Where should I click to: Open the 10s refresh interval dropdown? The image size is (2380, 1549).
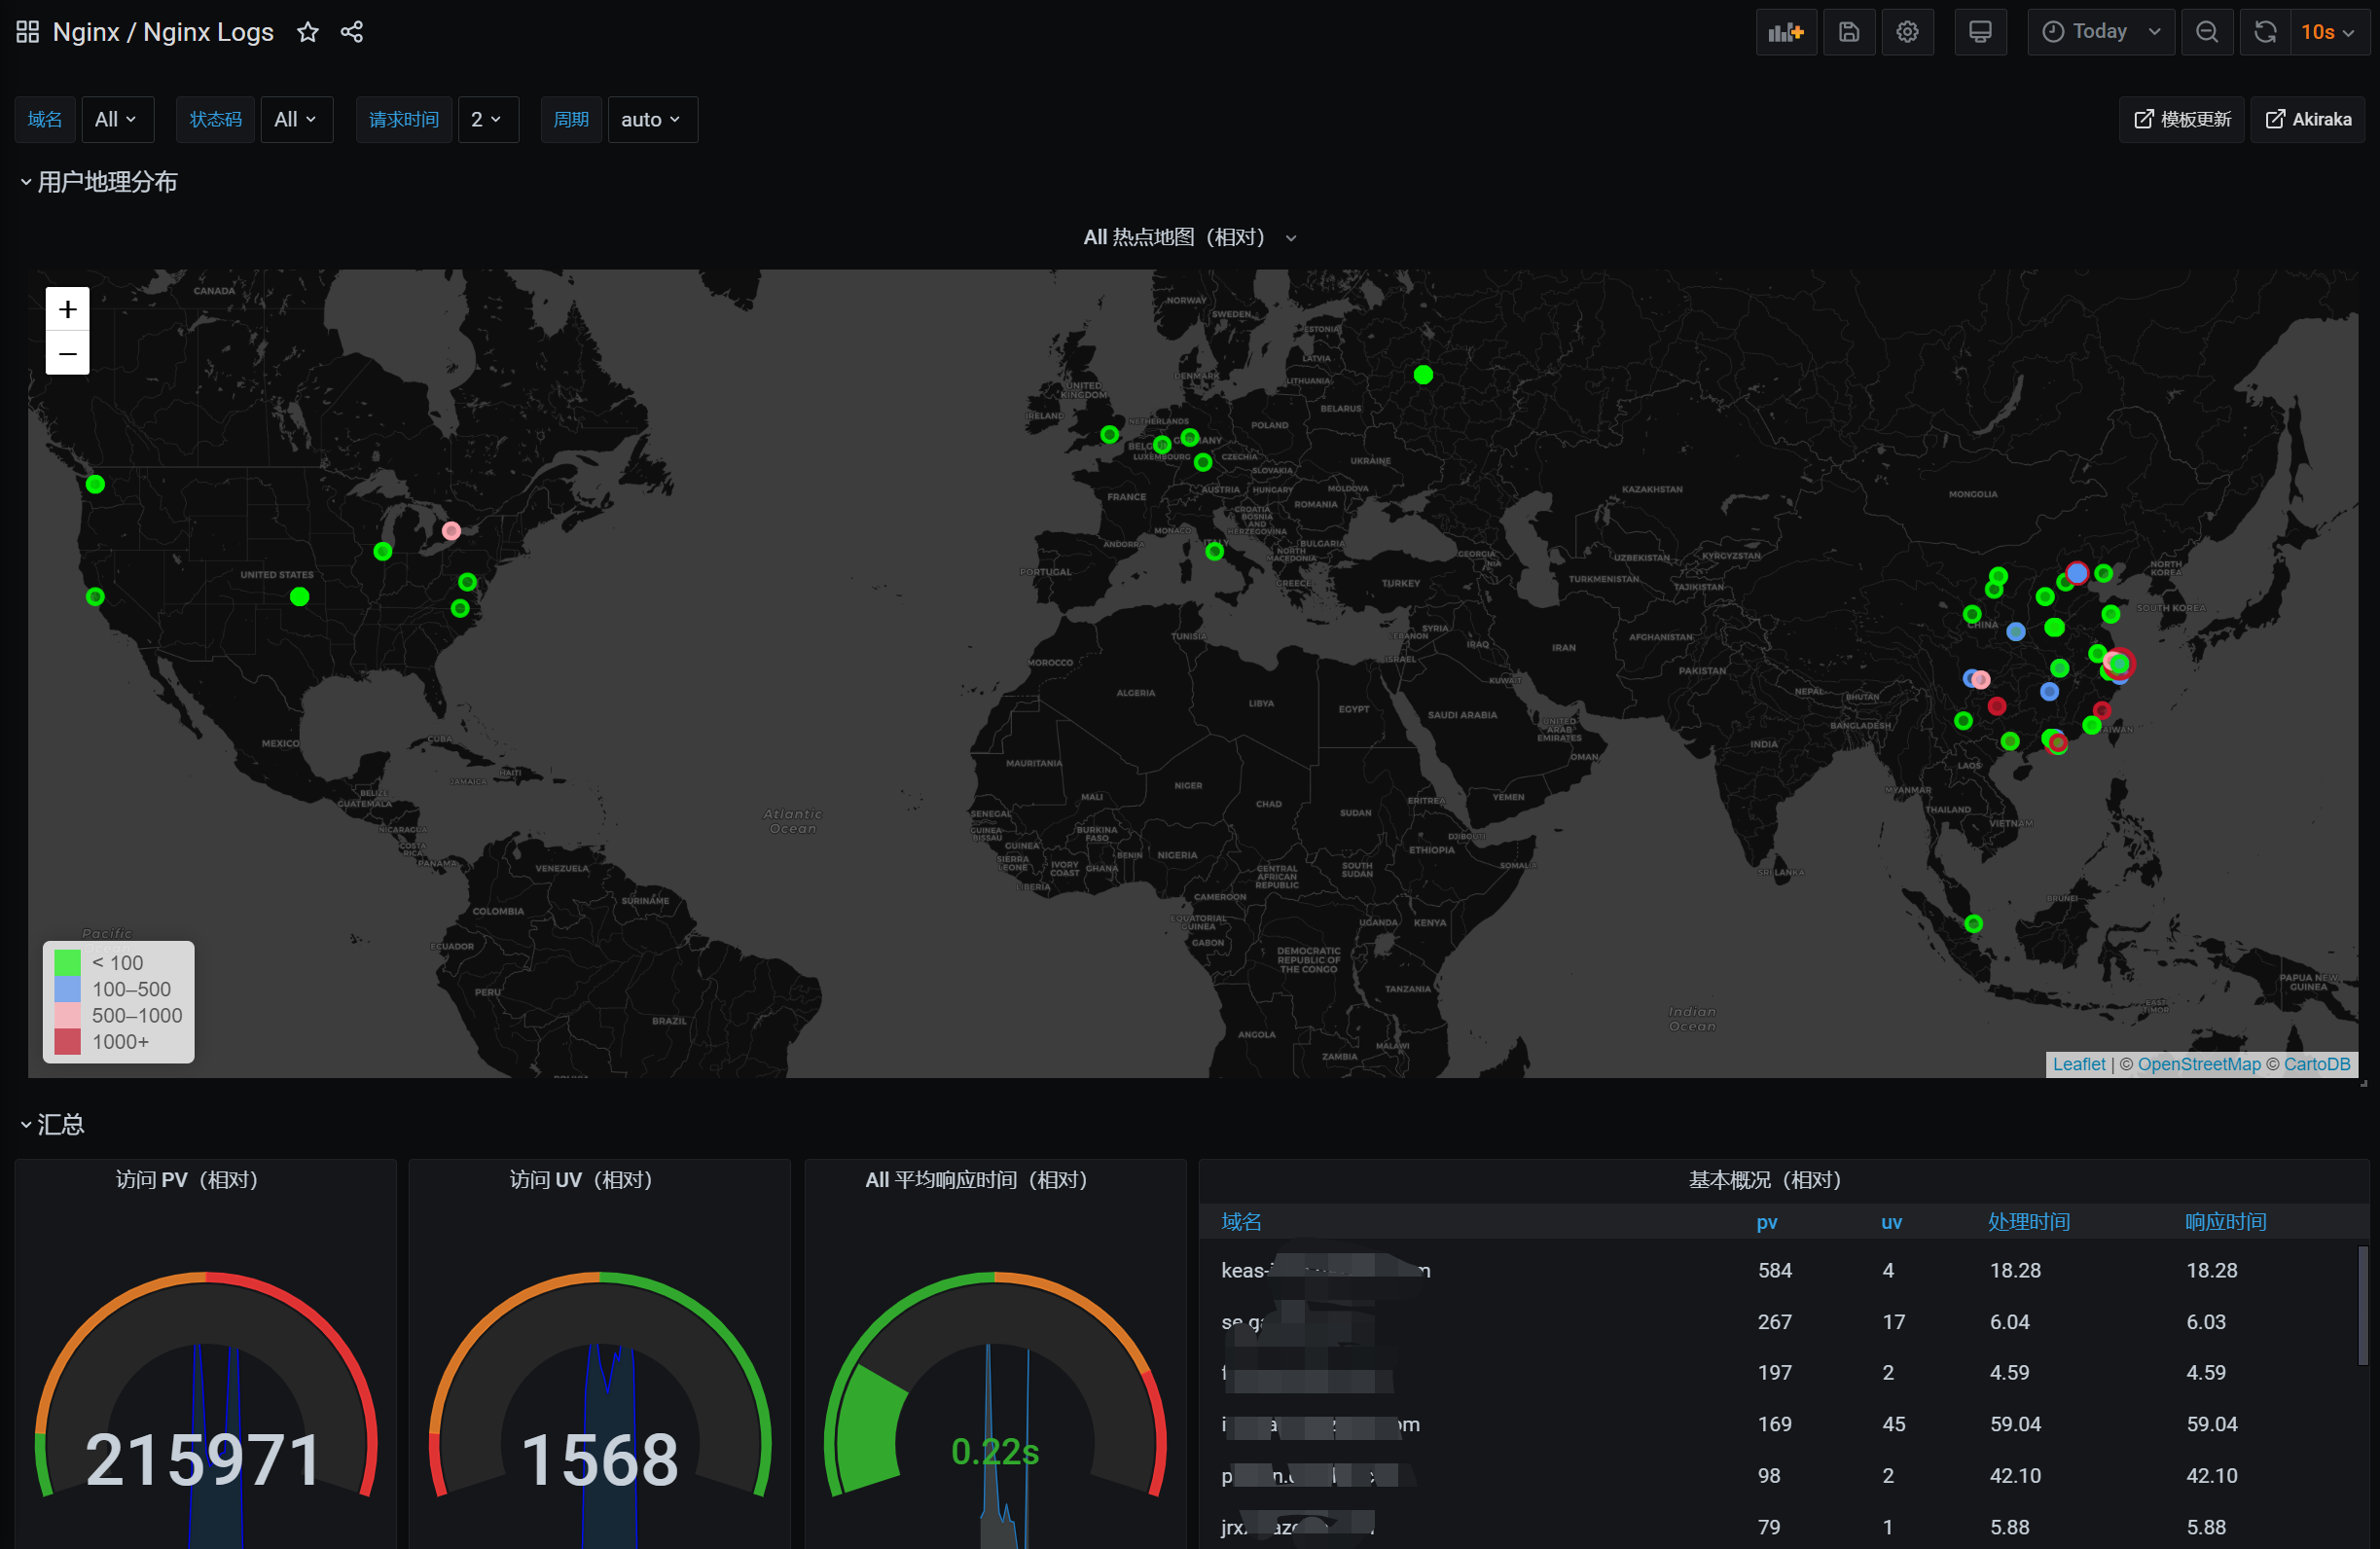pyautogui.click(x=2328, y=32)
